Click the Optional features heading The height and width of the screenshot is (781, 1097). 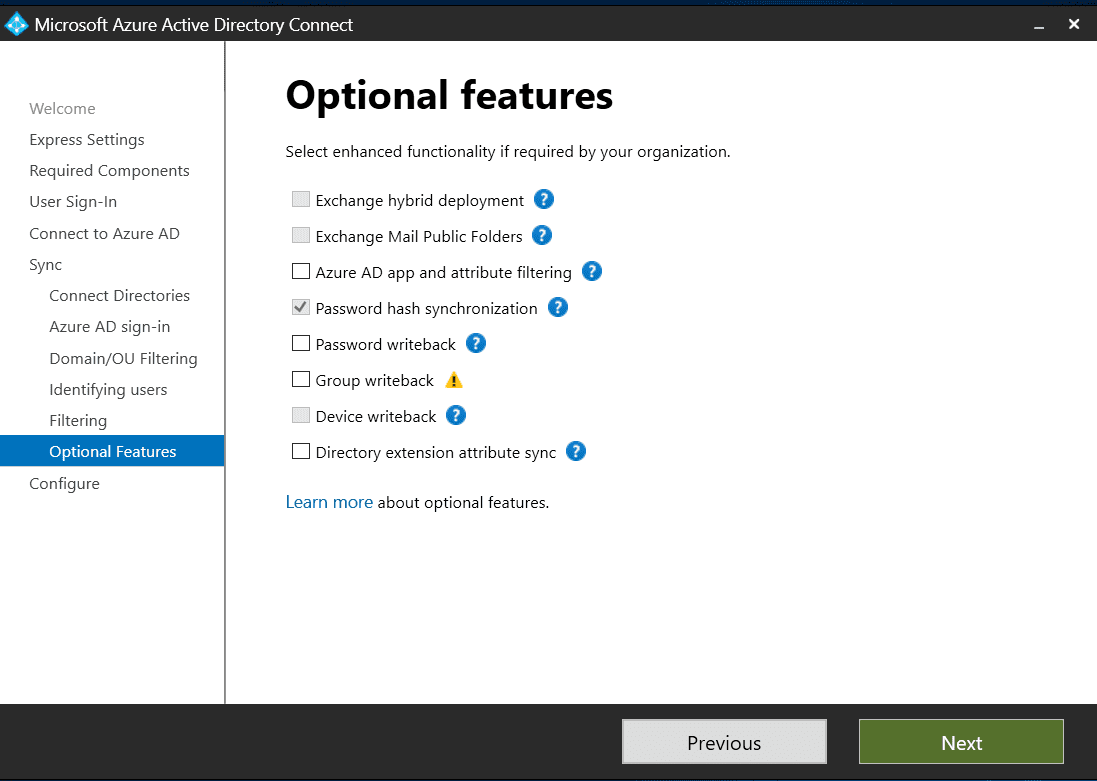(x=449, y=96)
